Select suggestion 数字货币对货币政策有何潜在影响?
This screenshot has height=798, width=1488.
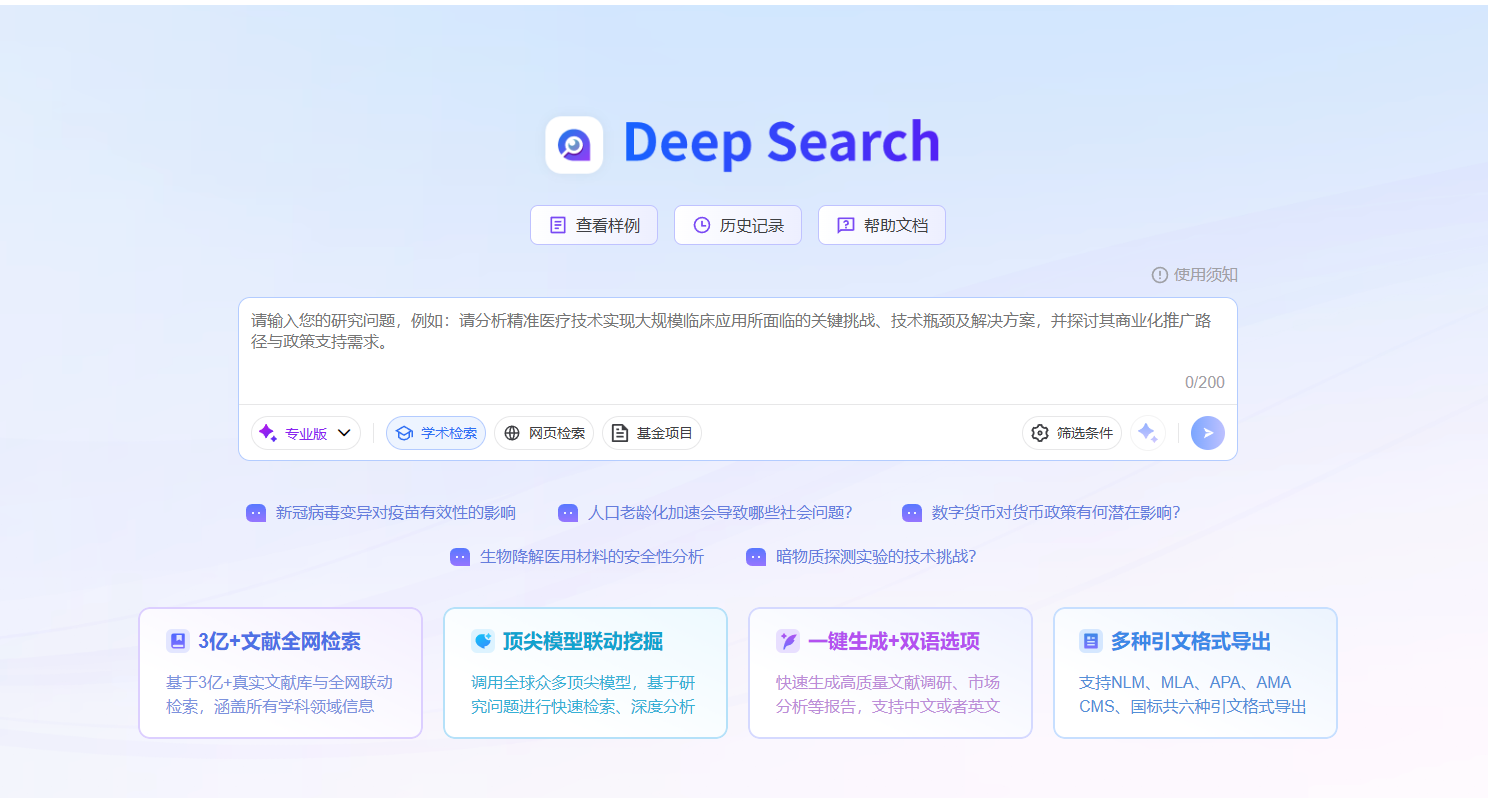1041,513
